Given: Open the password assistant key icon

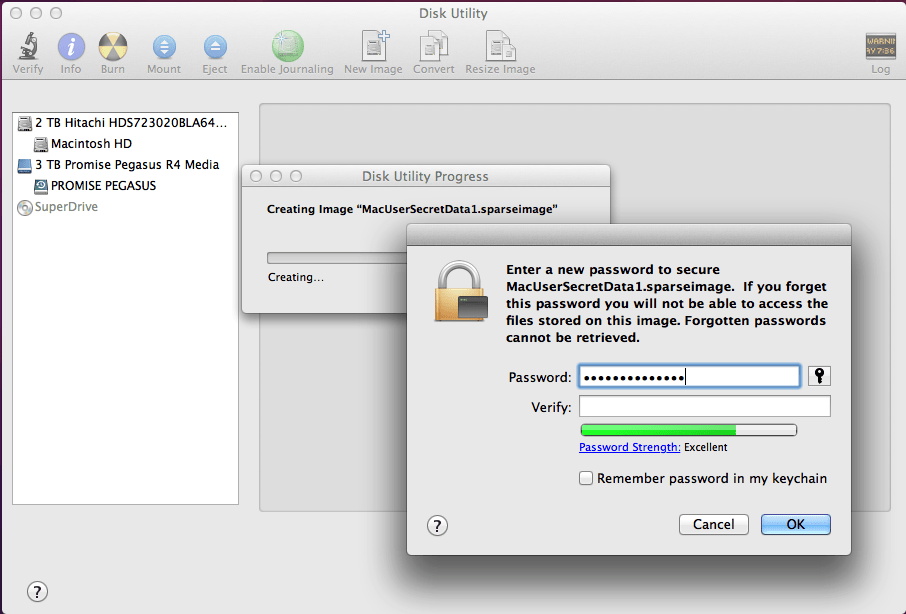Looking at the screenshot, I should pyautogui.click(x=818, y=375).
